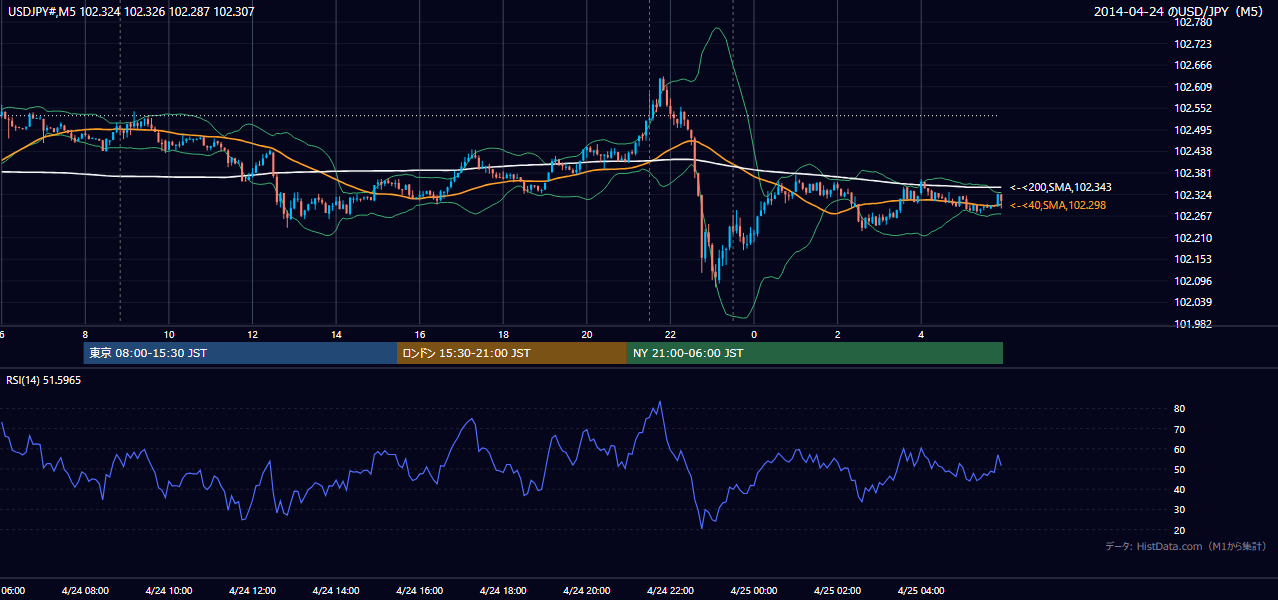Click price axis value 102.210
The height and width of the screenshot is (600, 1278).
coord(1193,238)
